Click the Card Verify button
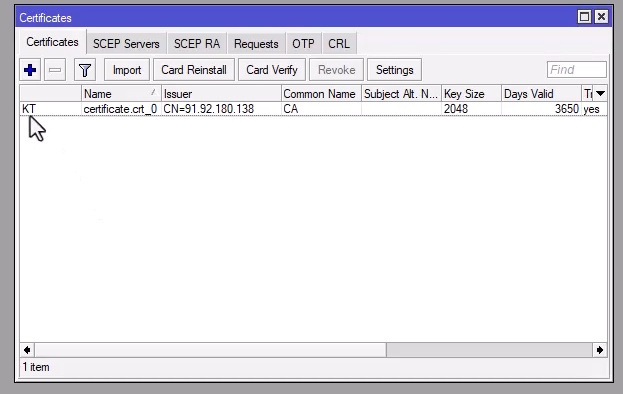The image size is (623, 394). tap(272, 70)
